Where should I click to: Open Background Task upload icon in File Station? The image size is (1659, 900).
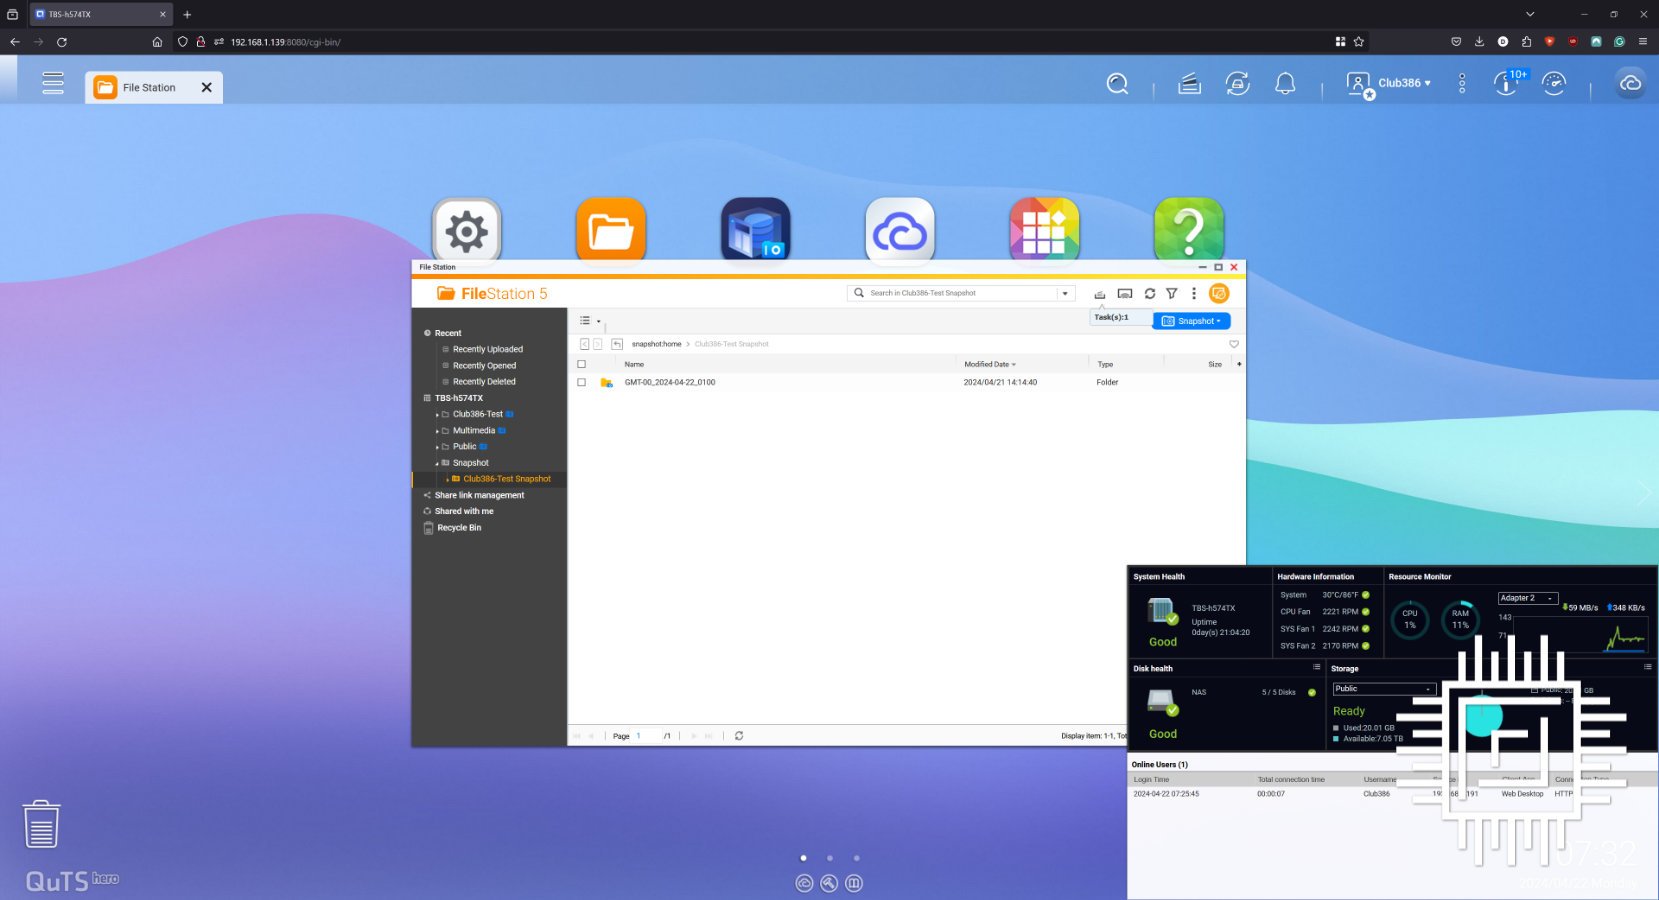(1100, 294)
